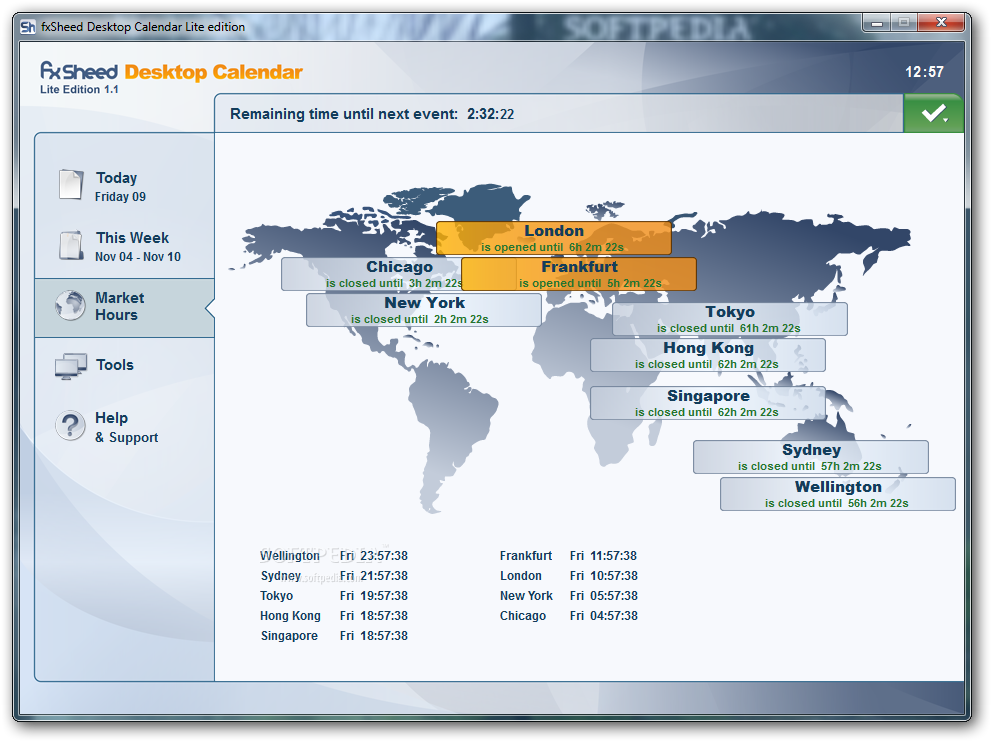Click the Frankfurt time Fri 11:57:38

click(603, 556)
